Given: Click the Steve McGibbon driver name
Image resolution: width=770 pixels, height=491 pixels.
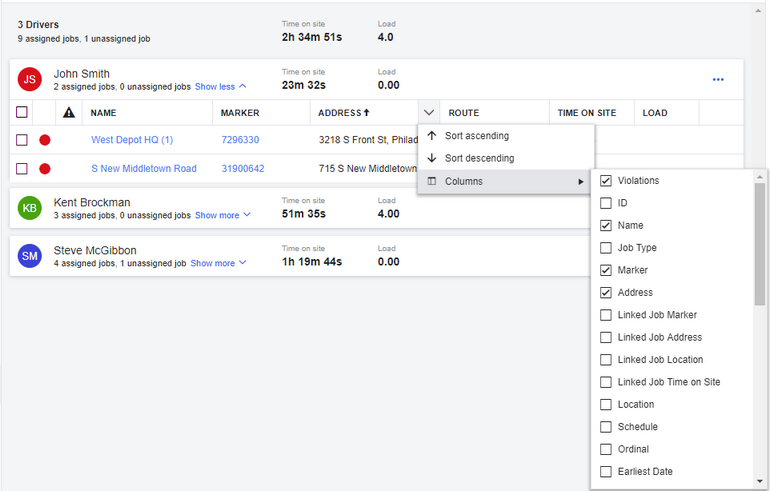Looking at the screenshot, I should pyautogui.click(x=95, y=250).
